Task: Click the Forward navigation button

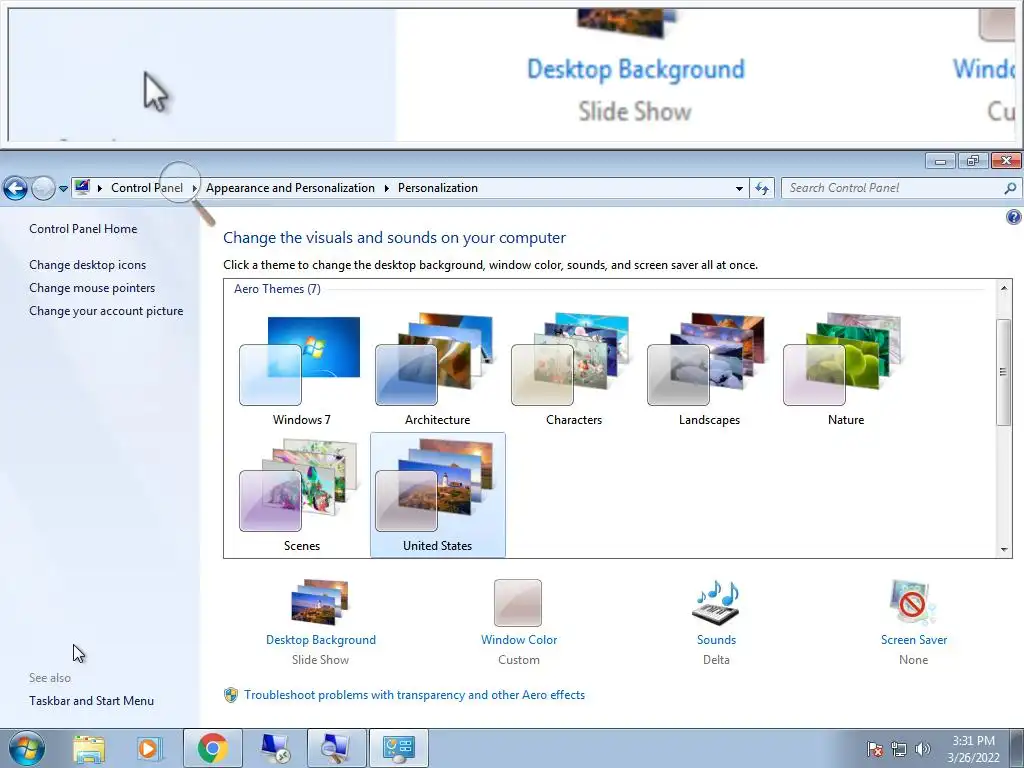Action: 43,188
